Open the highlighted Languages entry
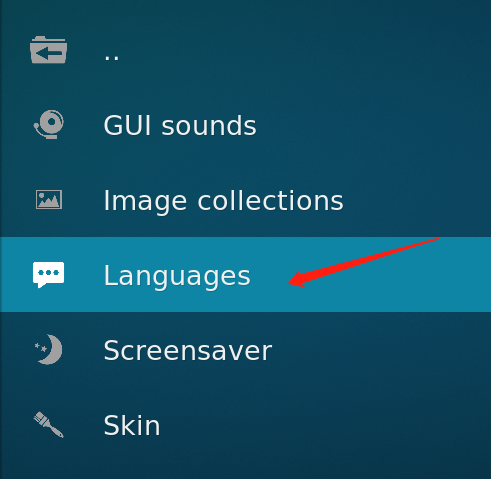Viewport: 491px width, 479px height. click(x=245, y=275)
